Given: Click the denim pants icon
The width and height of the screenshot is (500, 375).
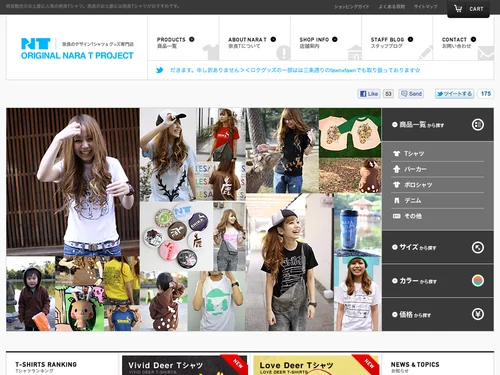Looking at the screenshot, I should [396, 200].
